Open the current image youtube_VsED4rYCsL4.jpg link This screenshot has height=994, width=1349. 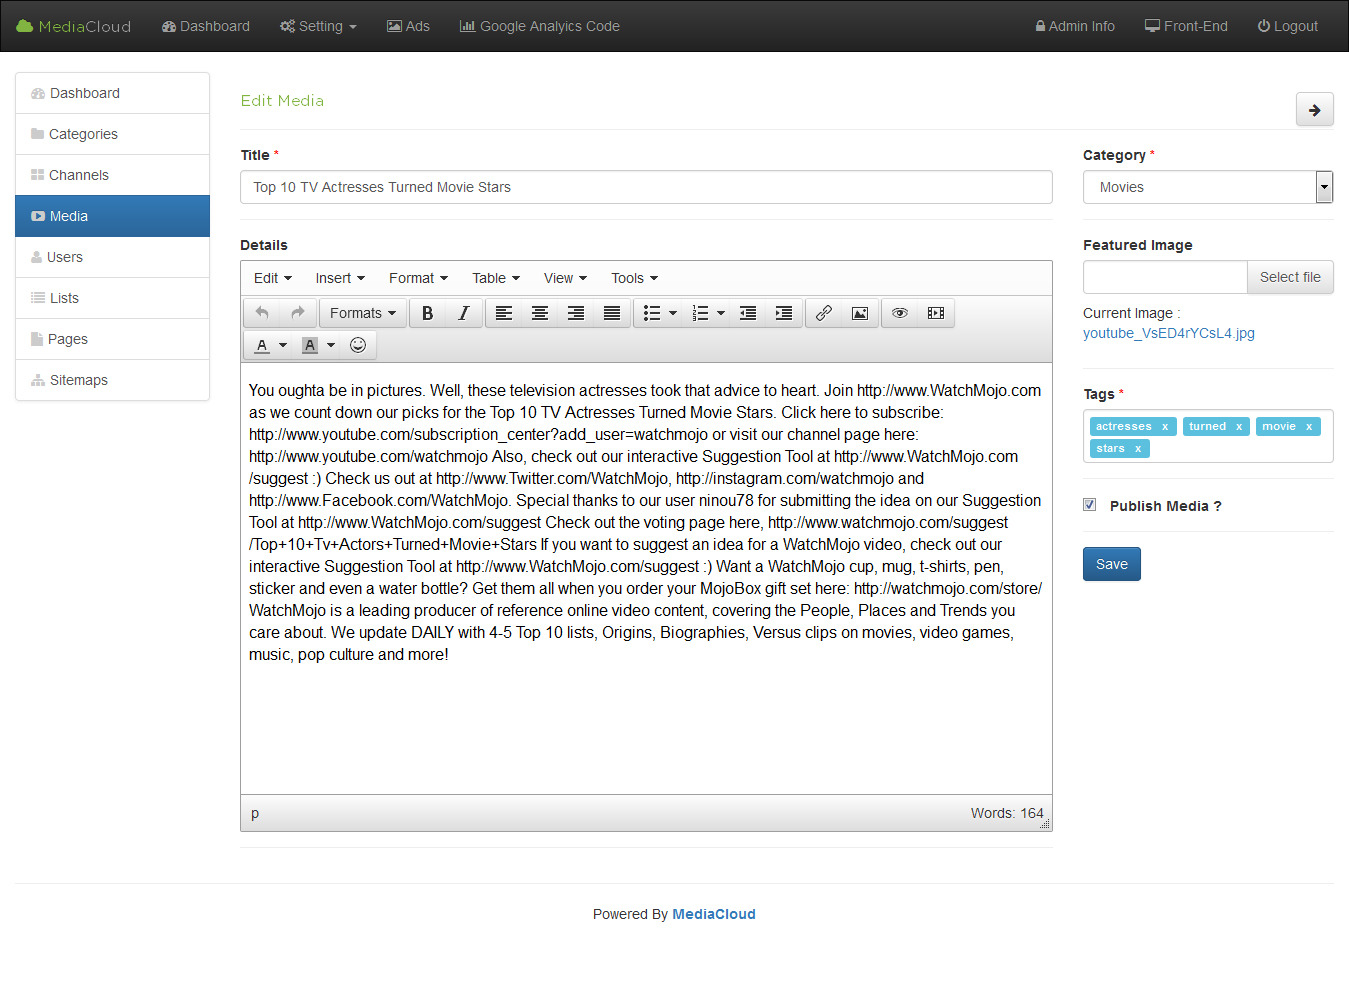coord(1168,333)
